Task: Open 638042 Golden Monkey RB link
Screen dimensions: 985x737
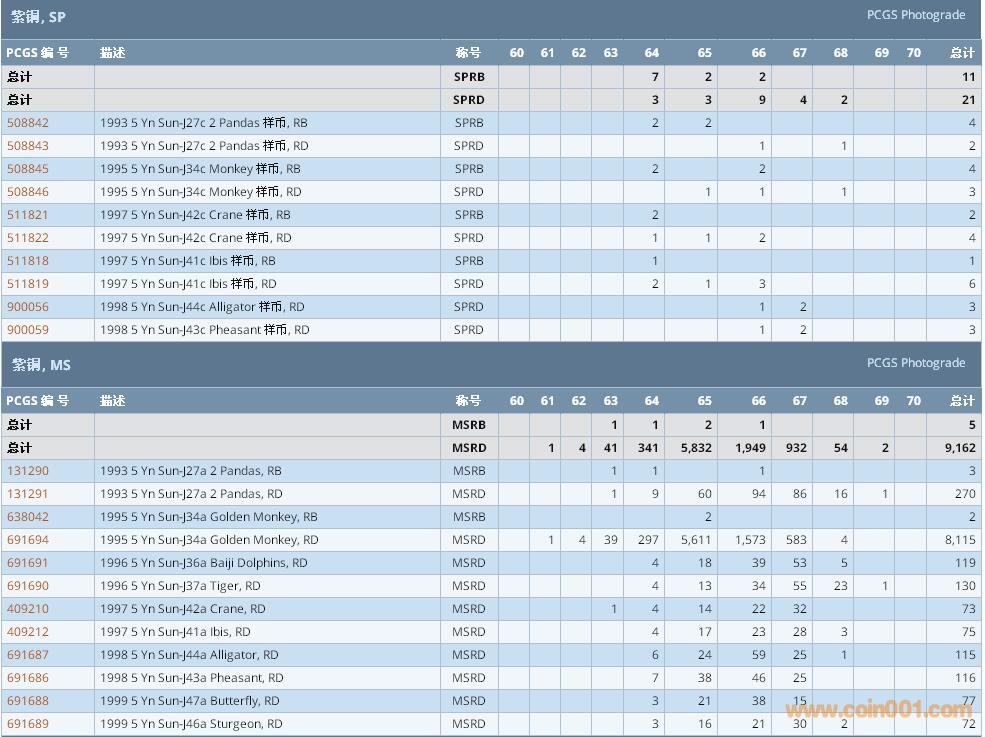Action: pos(28,517)
